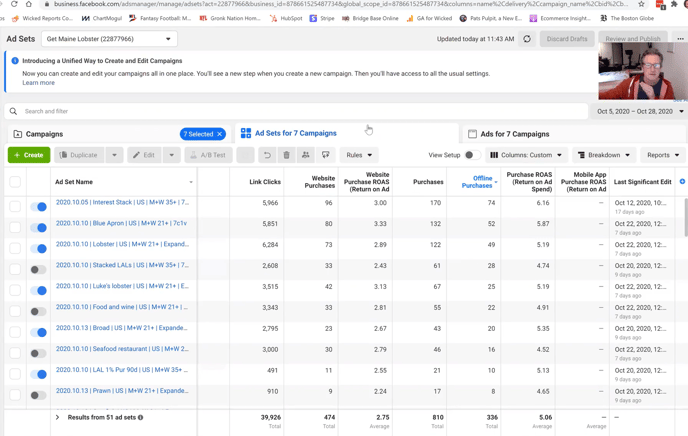The image size is (688, 436).
Task: Click the preview comment icon in toolbar
Action: [325, 155]
